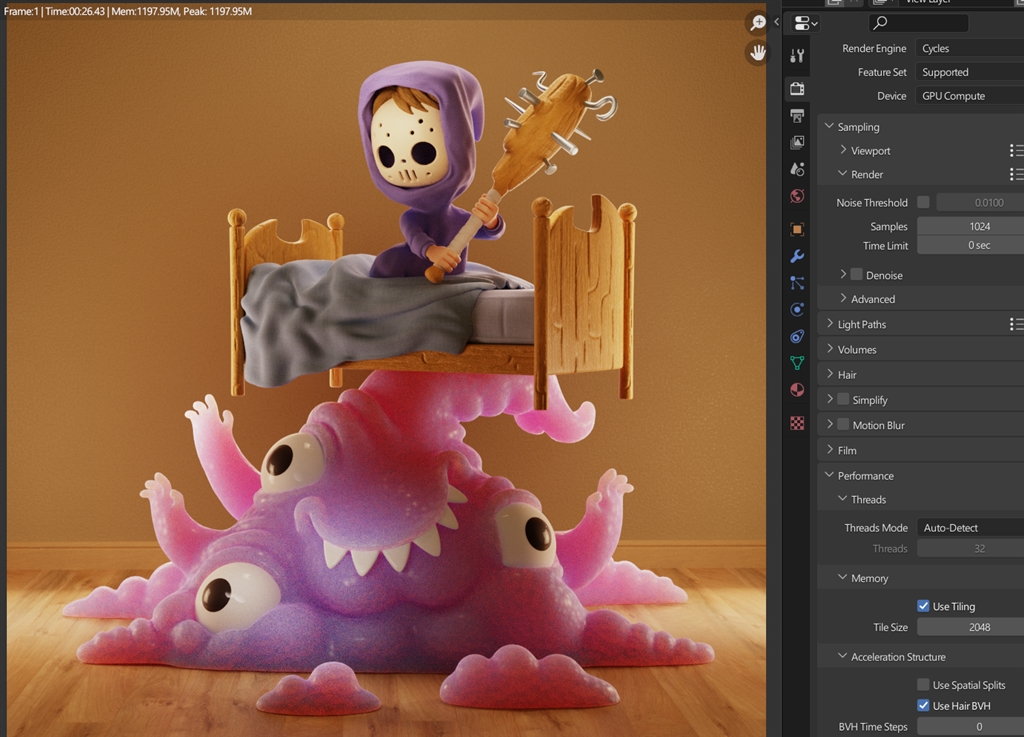
Task: Enable Use Spatial Splits option
Action: (x=923, y=685)
